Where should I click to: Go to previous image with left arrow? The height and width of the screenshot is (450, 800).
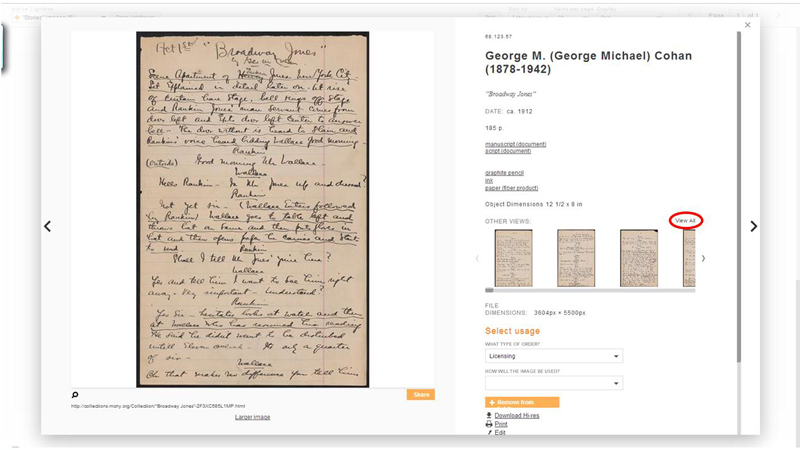pos(47,226)
